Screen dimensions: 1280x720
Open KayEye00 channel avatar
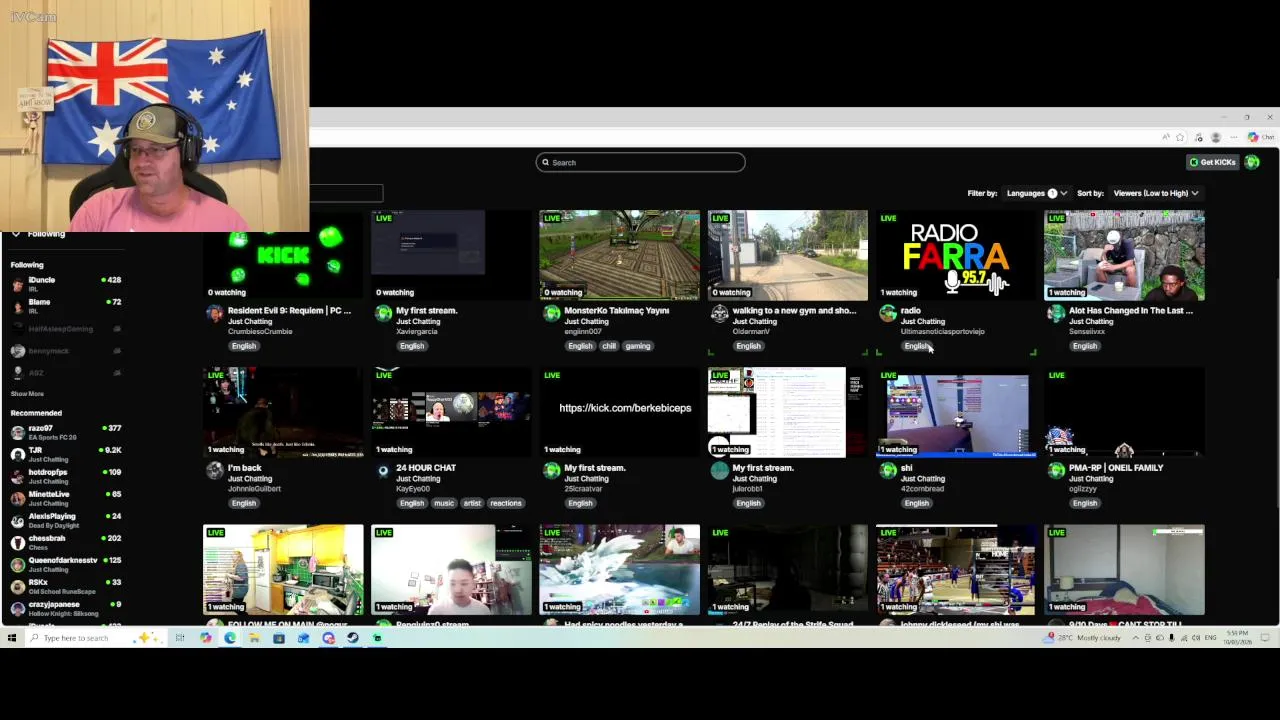(383, 471)
